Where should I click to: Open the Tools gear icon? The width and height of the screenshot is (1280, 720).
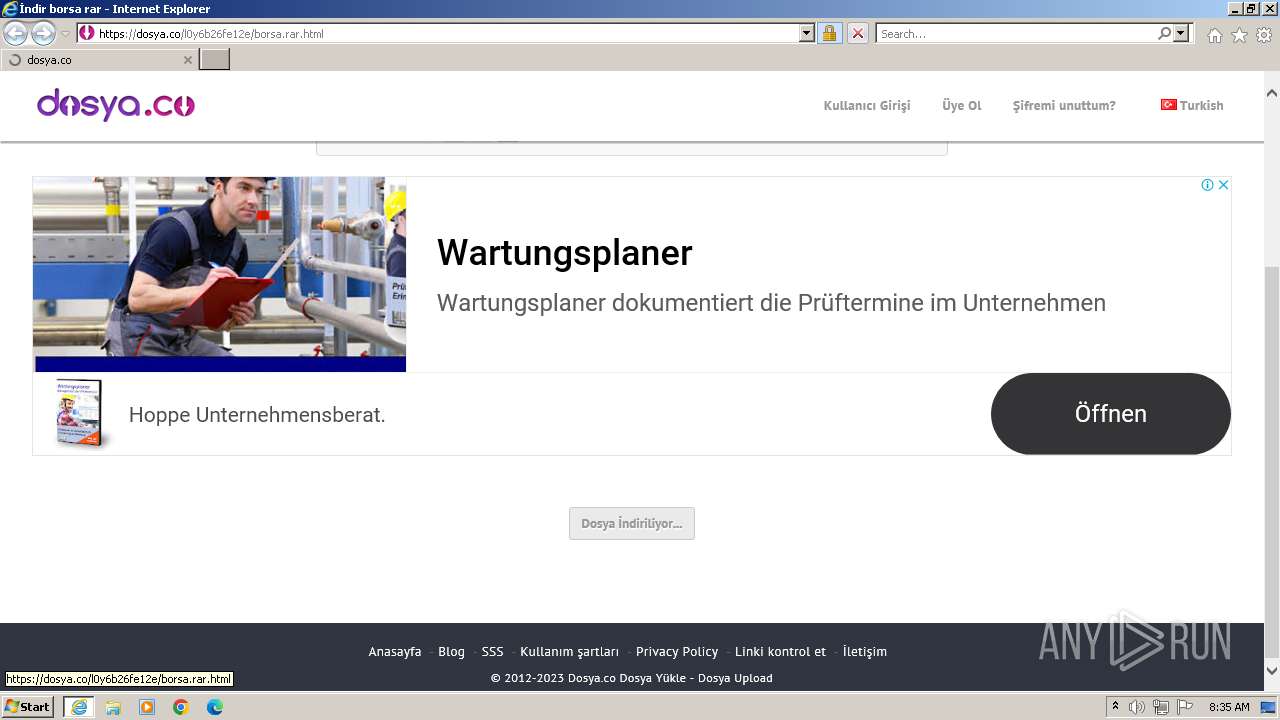(1264, 35)
